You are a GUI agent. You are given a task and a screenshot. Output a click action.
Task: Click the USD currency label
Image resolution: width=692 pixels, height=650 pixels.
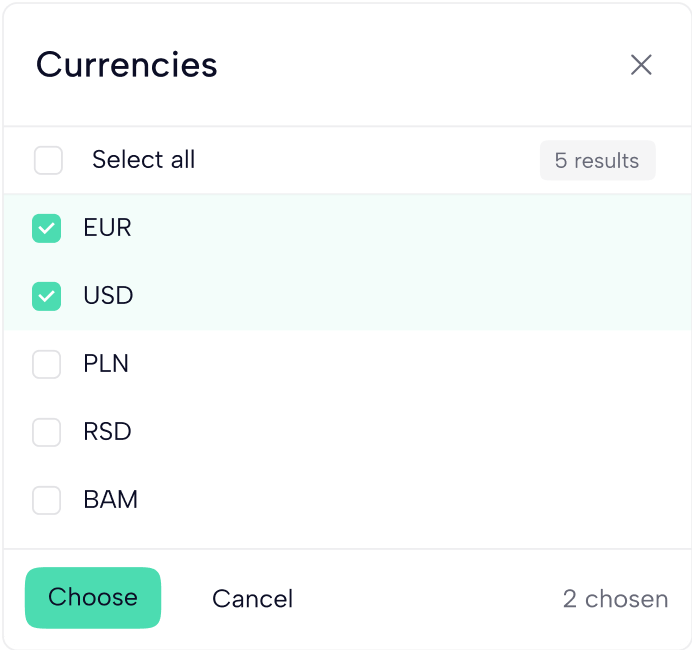(x=108, y=297)
